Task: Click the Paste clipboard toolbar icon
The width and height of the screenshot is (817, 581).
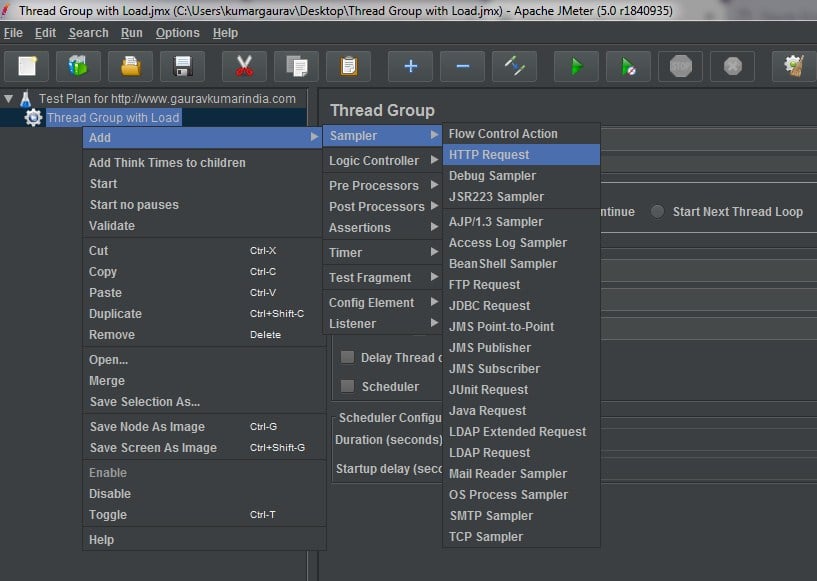Action: [x=348, y=67]
